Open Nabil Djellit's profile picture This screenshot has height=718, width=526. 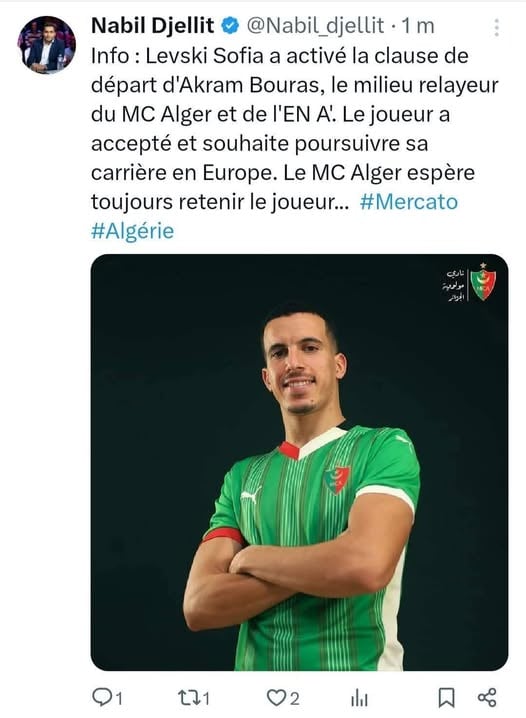46,45
